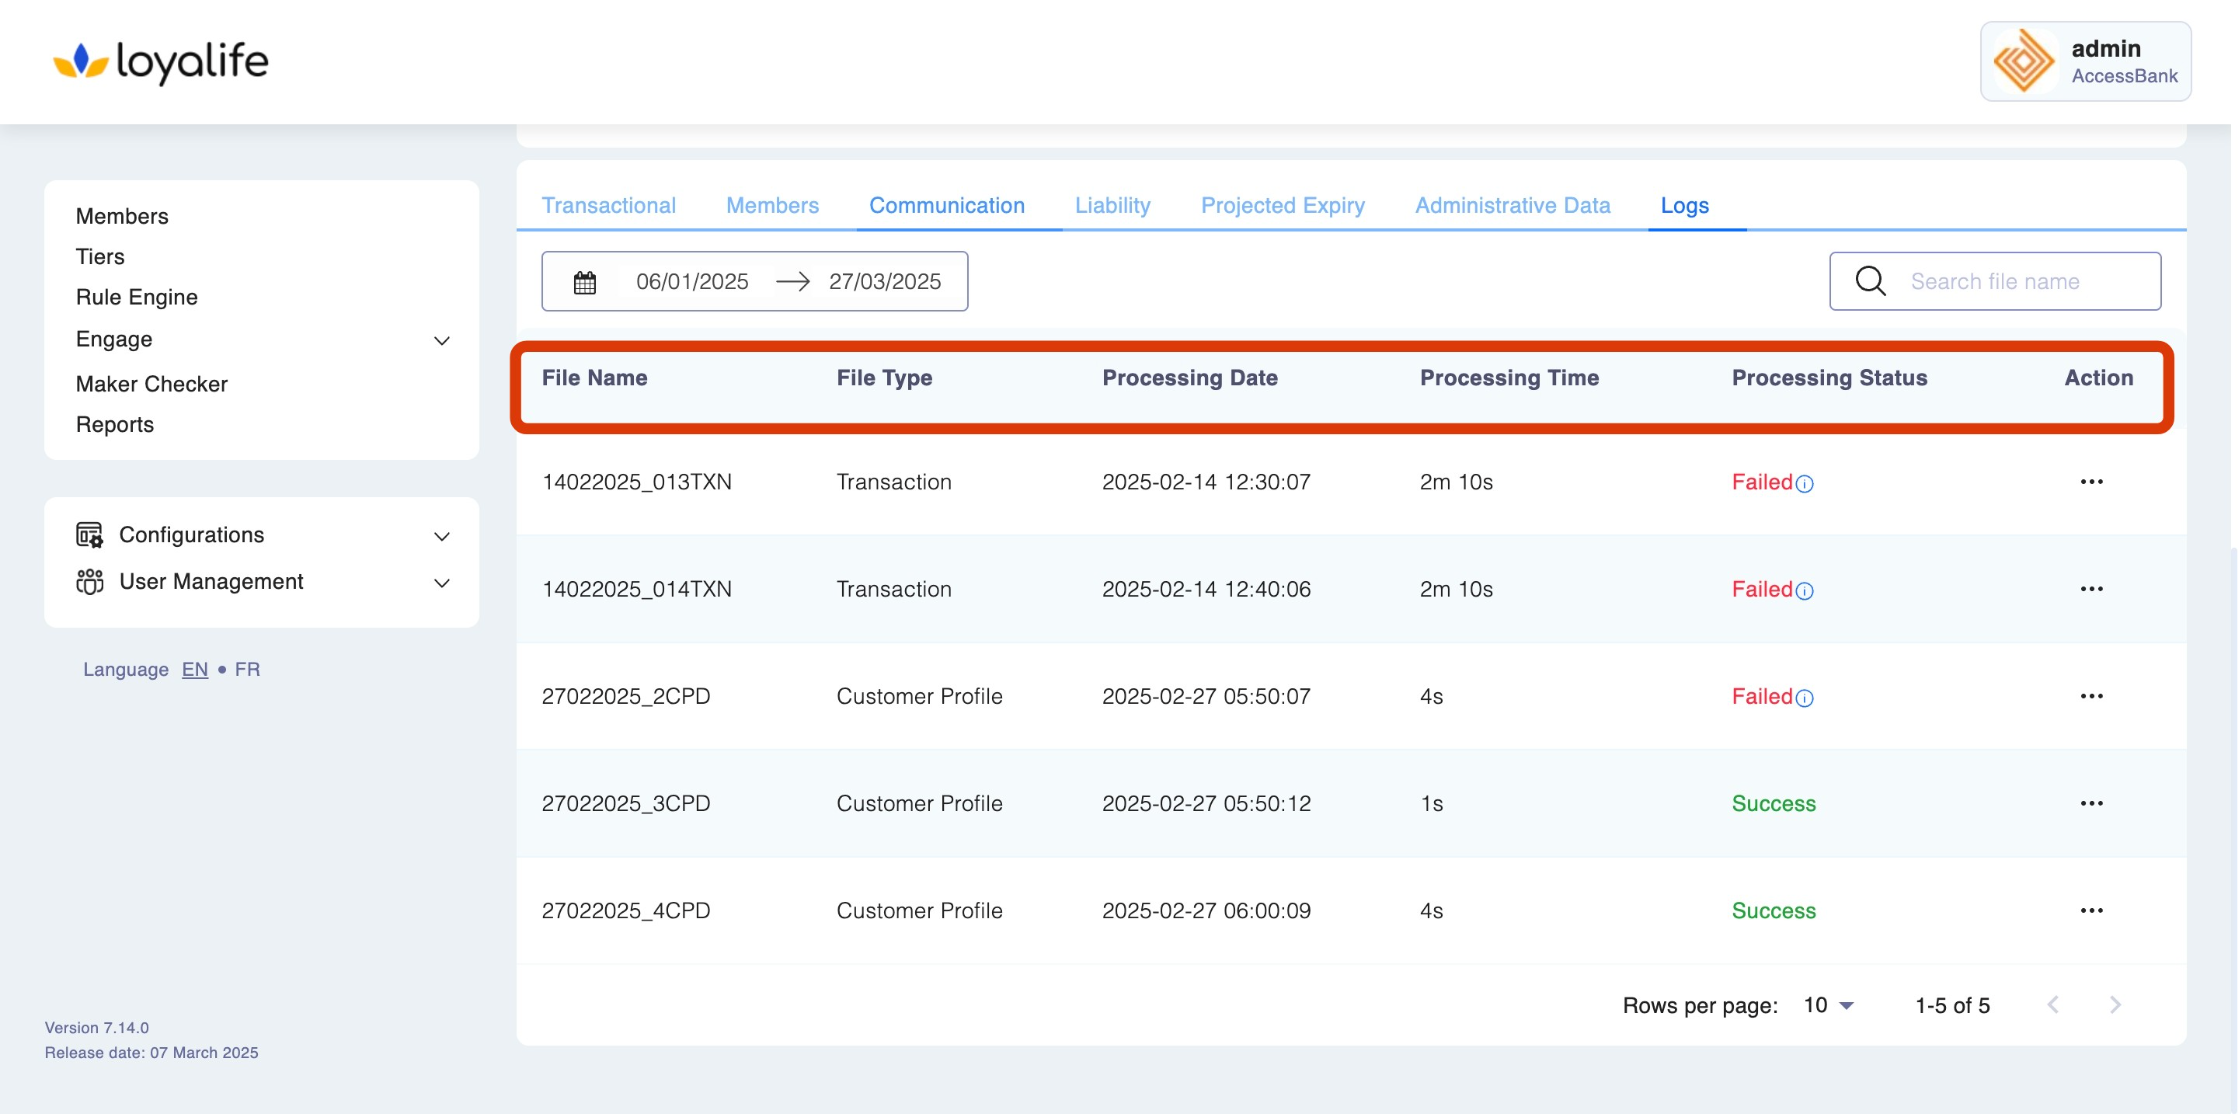Switch to the Projected Expiry tab

click(x=1282, y=205)
